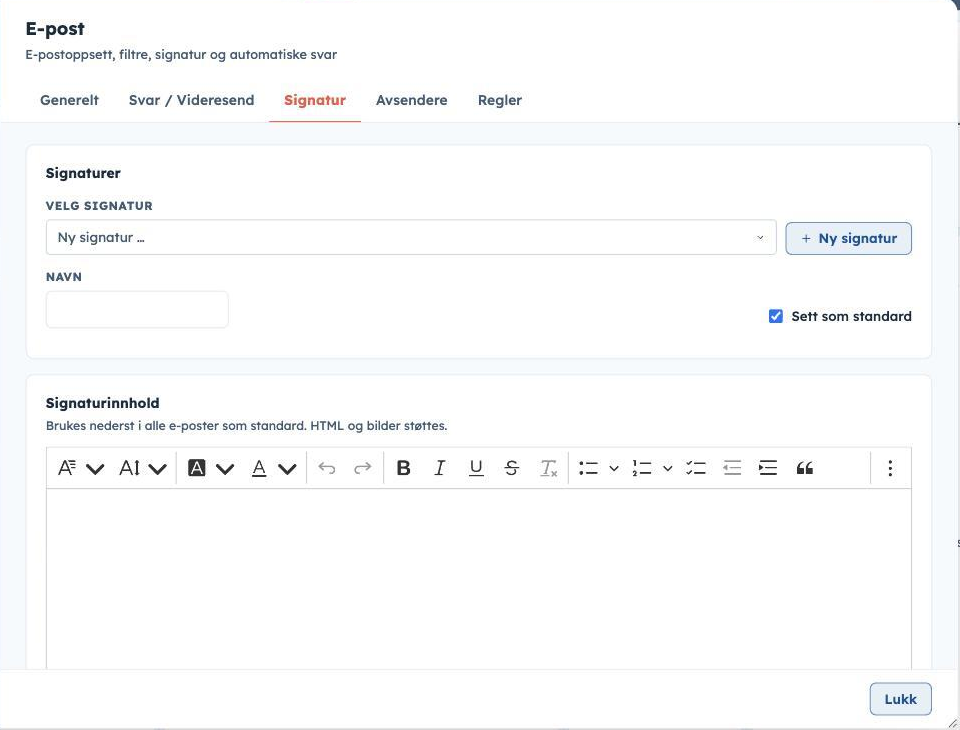
Task: Click the Lukk button
Action: click(x=901, y=699)
